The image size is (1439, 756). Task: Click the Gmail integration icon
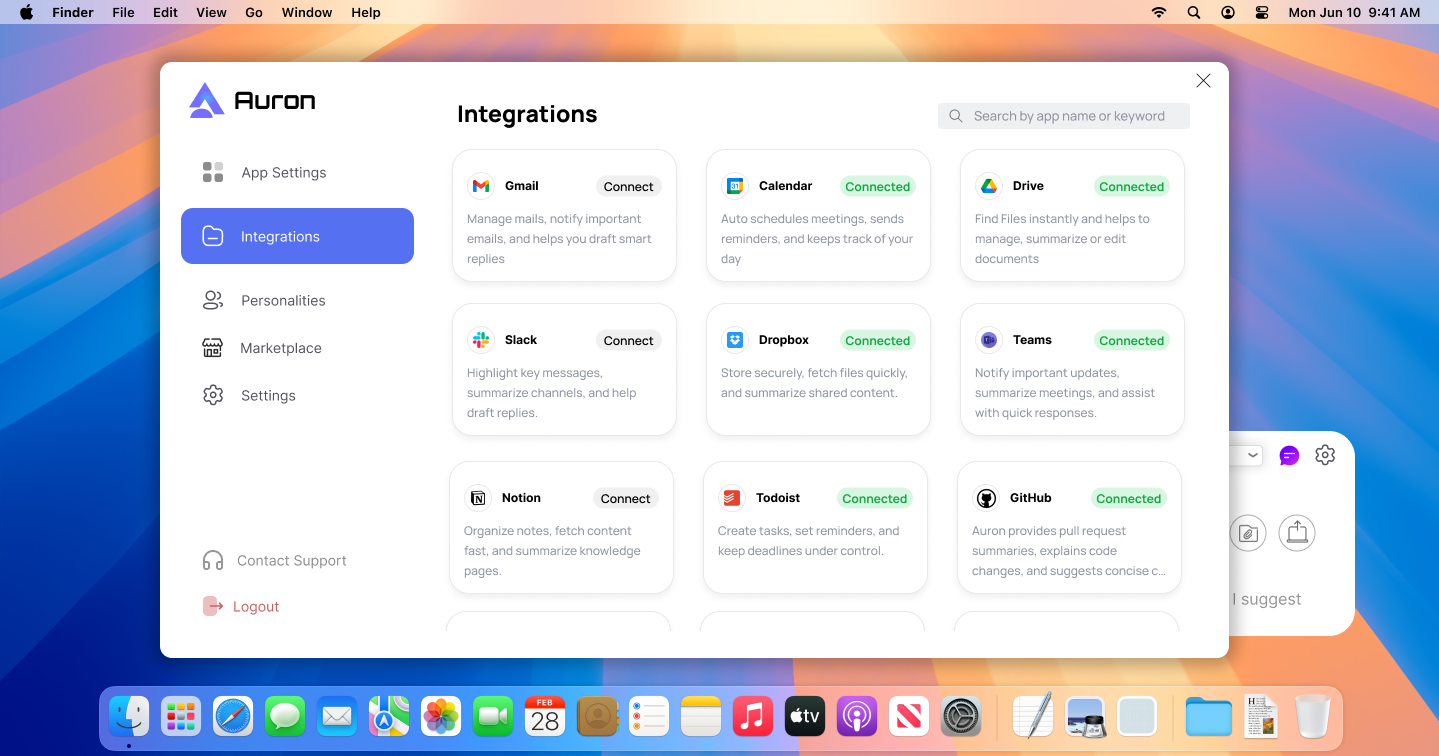[481, 186]
